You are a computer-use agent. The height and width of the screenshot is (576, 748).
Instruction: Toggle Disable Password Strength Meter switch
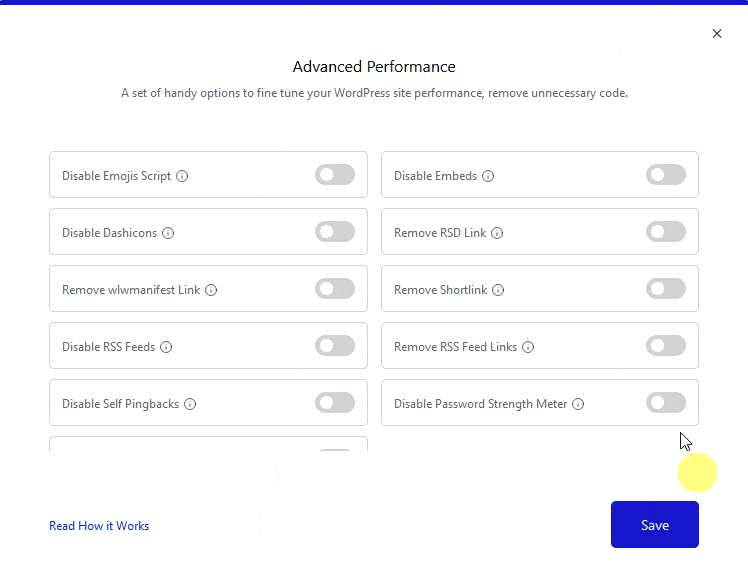(666, 403)
